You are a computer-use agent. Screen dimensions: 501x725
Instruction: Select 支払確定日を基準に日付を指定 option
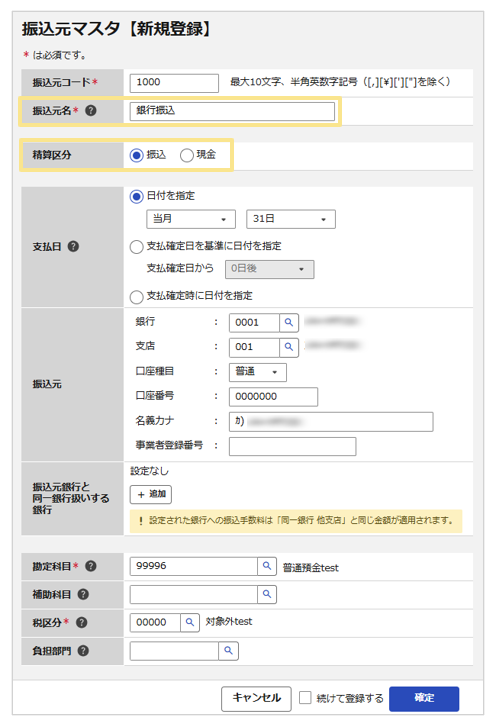(x=136, y=247)
